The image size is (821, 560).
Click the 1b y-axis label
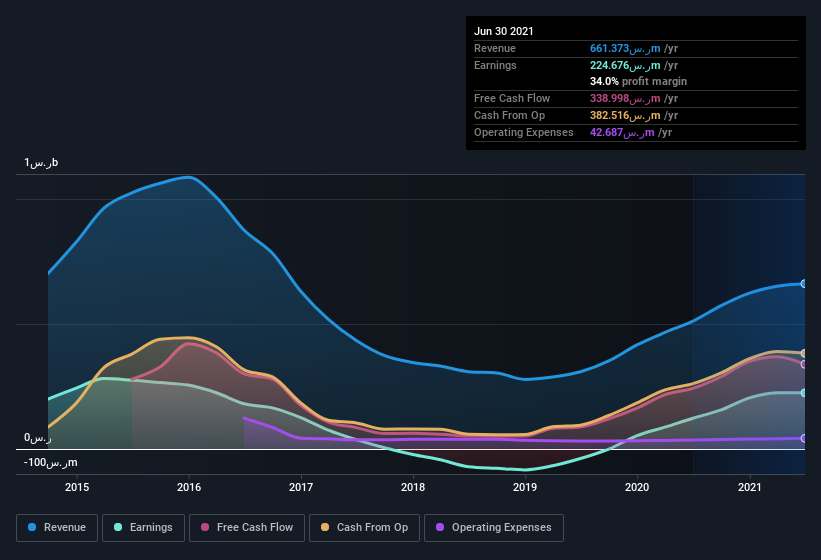tap(41, 163)
